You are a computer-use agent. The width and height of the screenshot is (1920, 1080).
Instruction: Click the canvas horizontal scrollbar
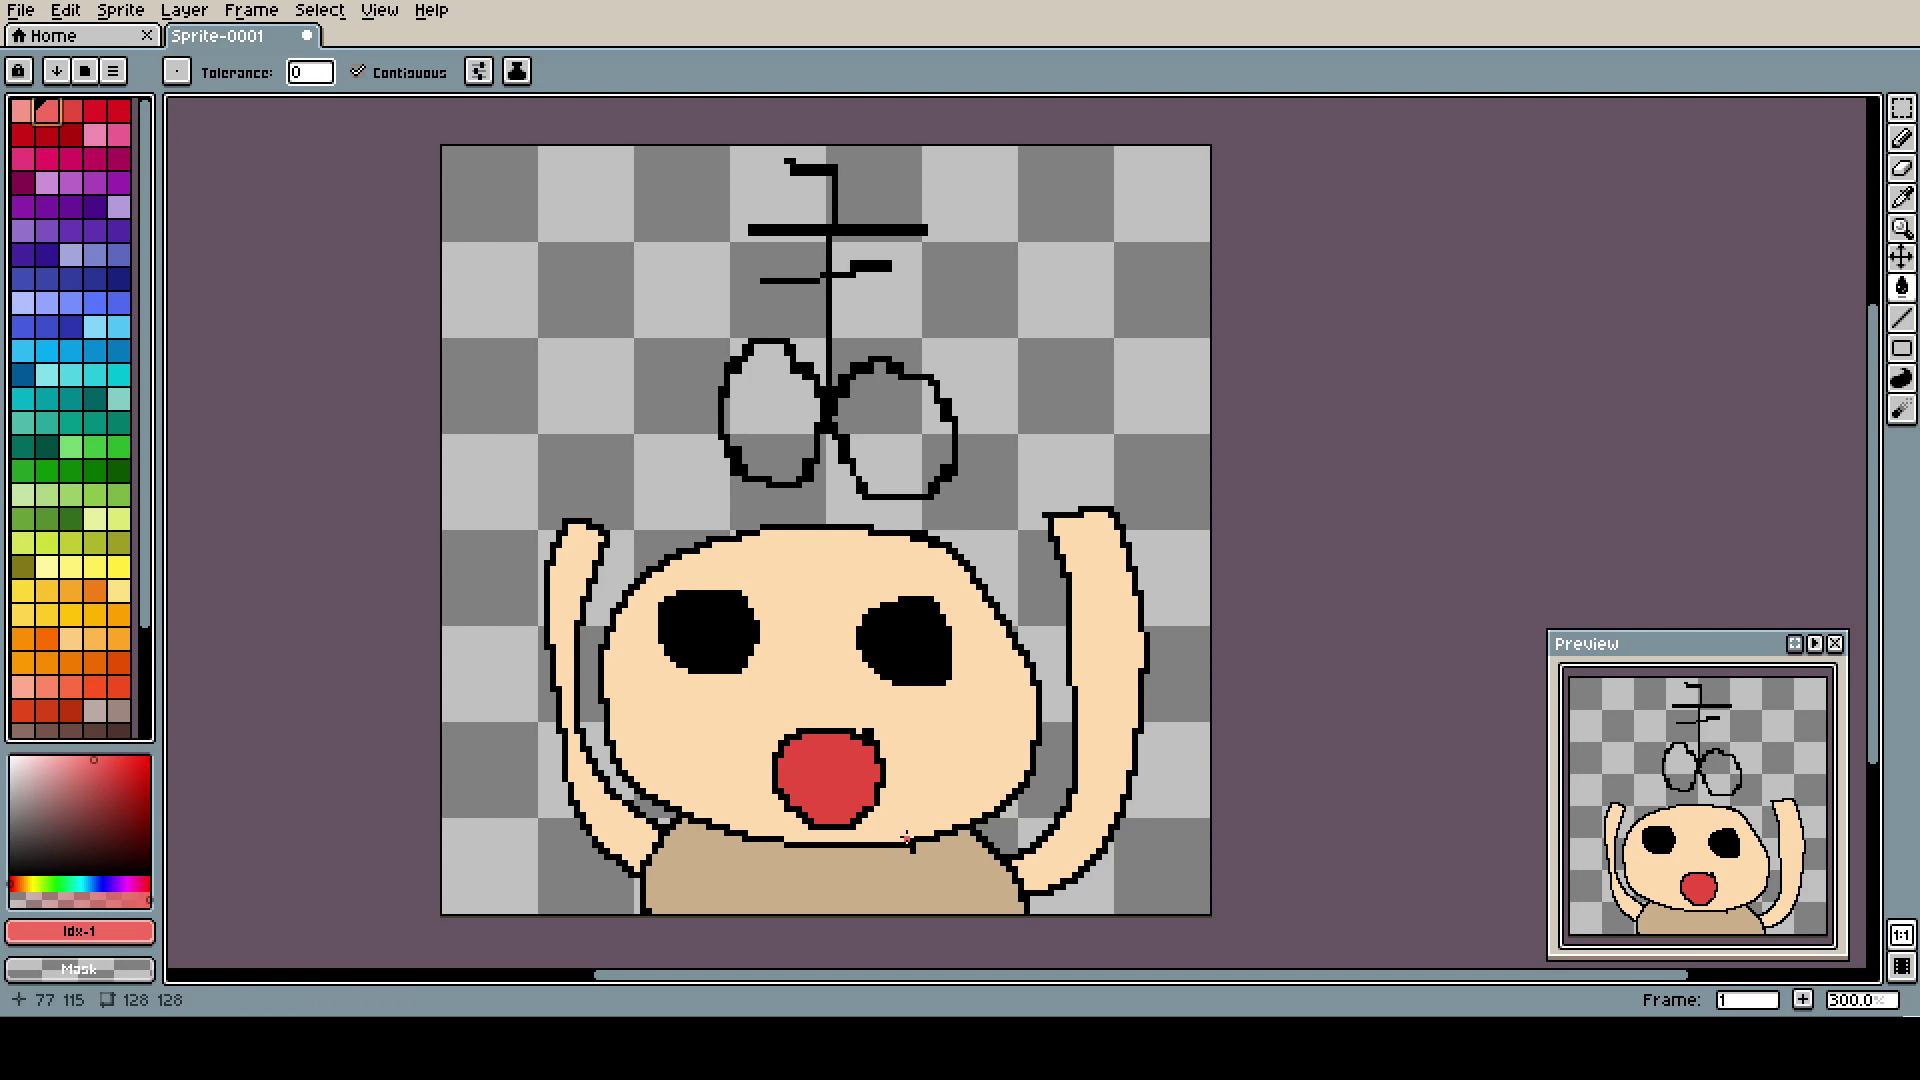[x=1140, y=975]
